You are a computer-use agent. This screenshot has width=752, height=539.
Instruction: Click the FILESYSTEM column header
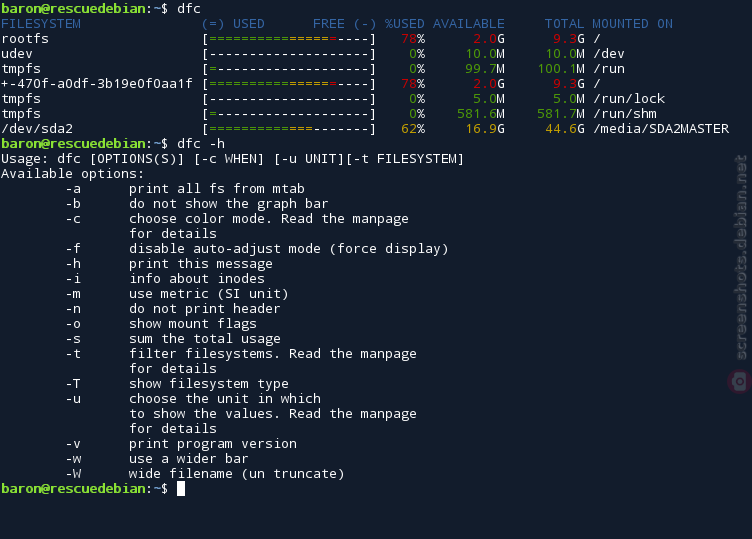41,24
